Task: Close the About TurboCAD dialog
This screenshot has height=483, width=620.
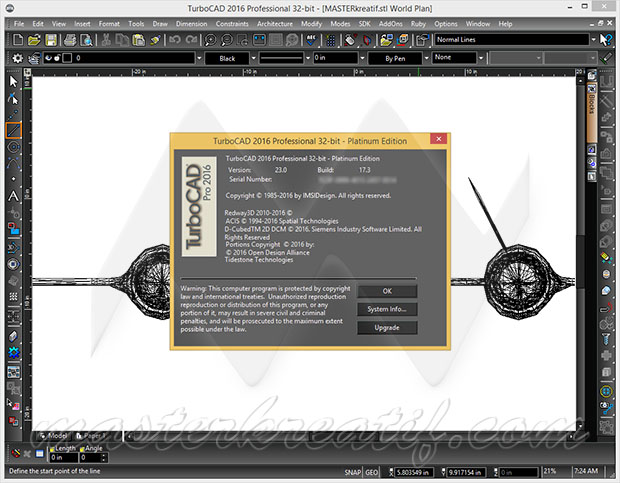Action: 439,139
